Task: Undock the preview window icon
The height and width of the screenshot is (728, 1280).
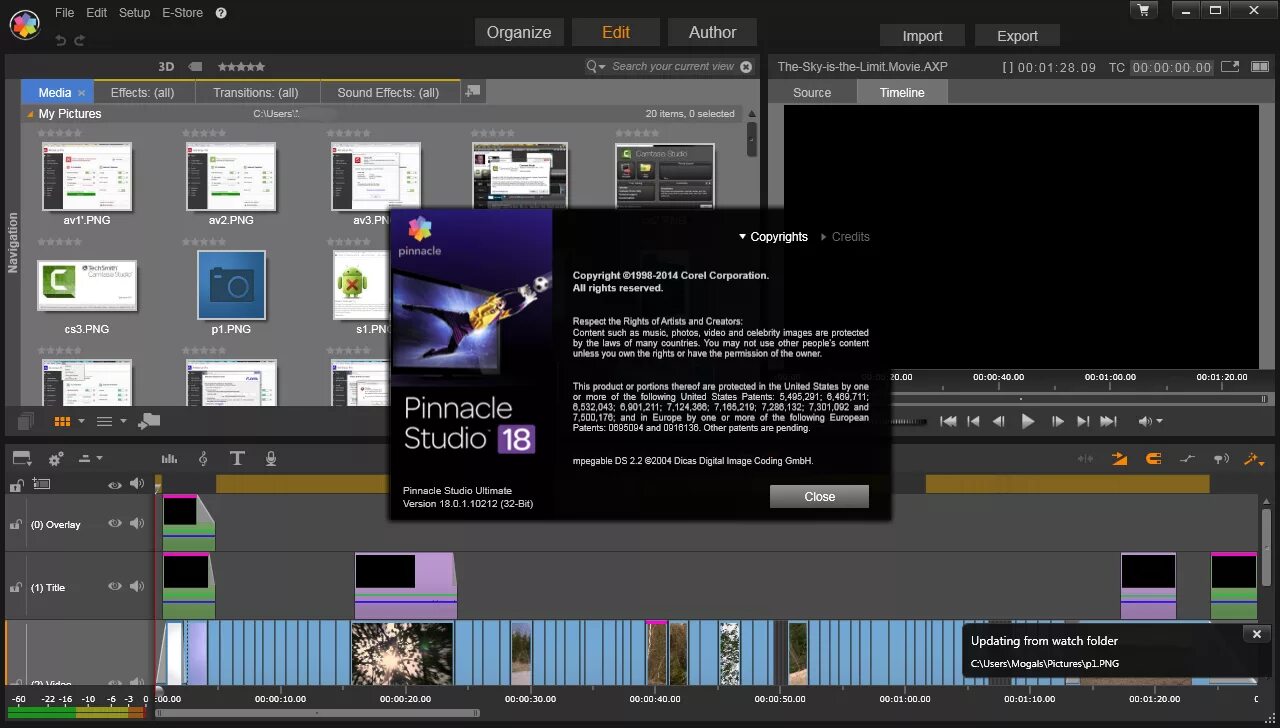Action: coord(1231,66)
